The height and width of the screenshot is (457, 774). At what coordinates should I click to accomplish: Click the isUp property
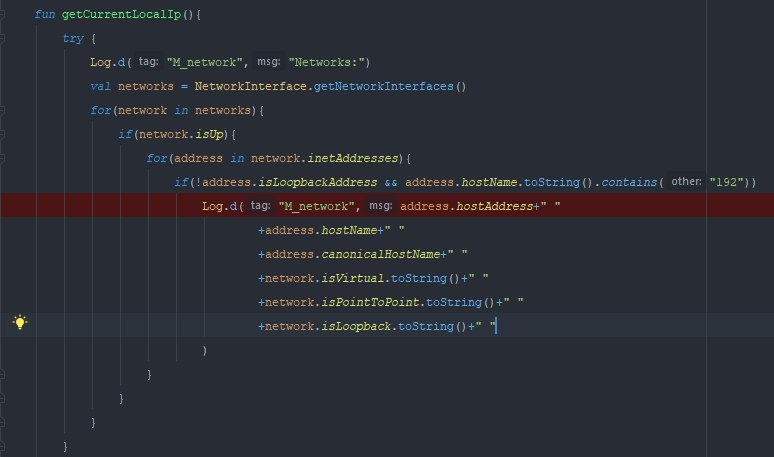click(x=209, y=134)
